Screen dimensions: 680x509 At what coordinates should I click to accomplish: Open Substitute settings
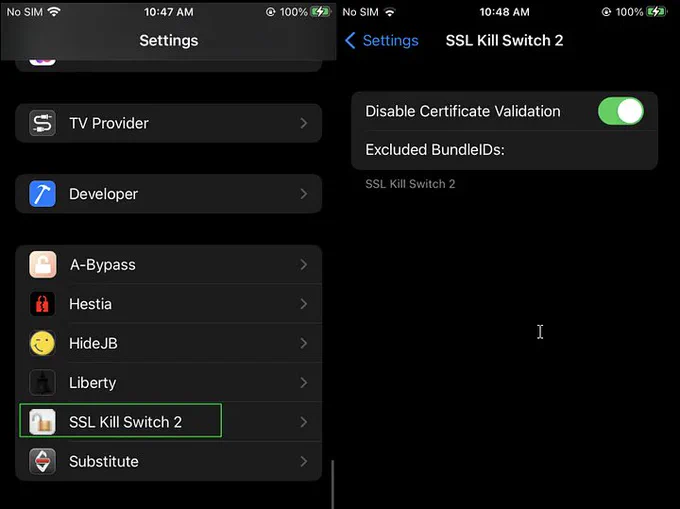click(169, 461)
